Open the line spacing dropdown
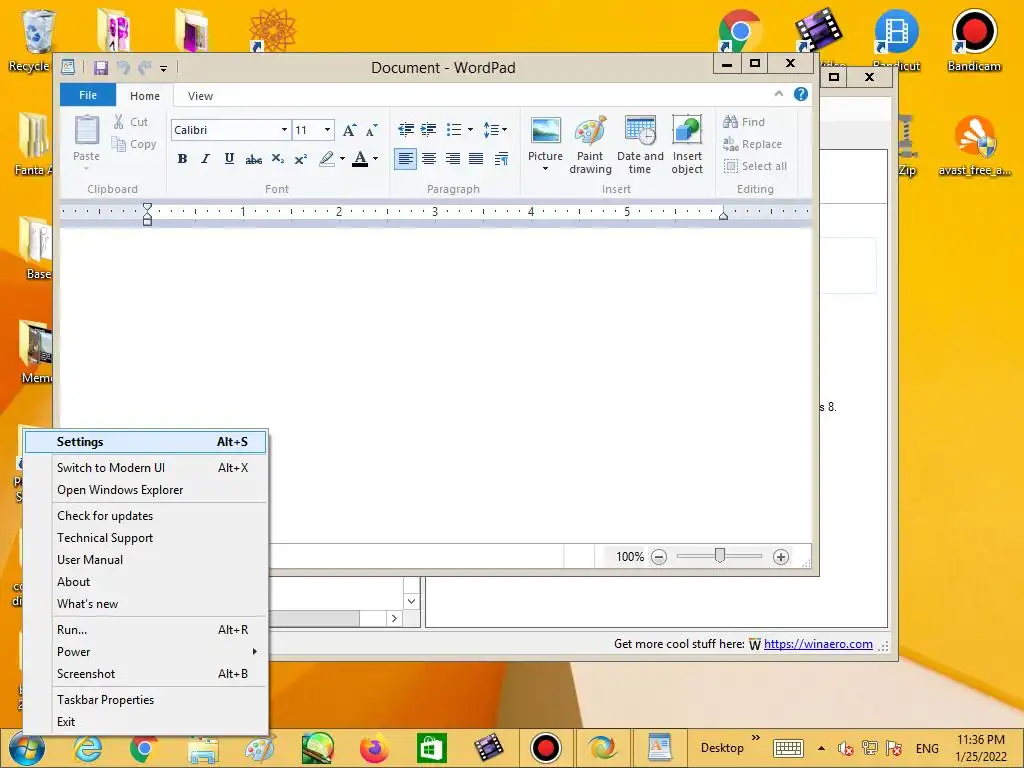The image size is (1024, 768). (x=495, y=130)
